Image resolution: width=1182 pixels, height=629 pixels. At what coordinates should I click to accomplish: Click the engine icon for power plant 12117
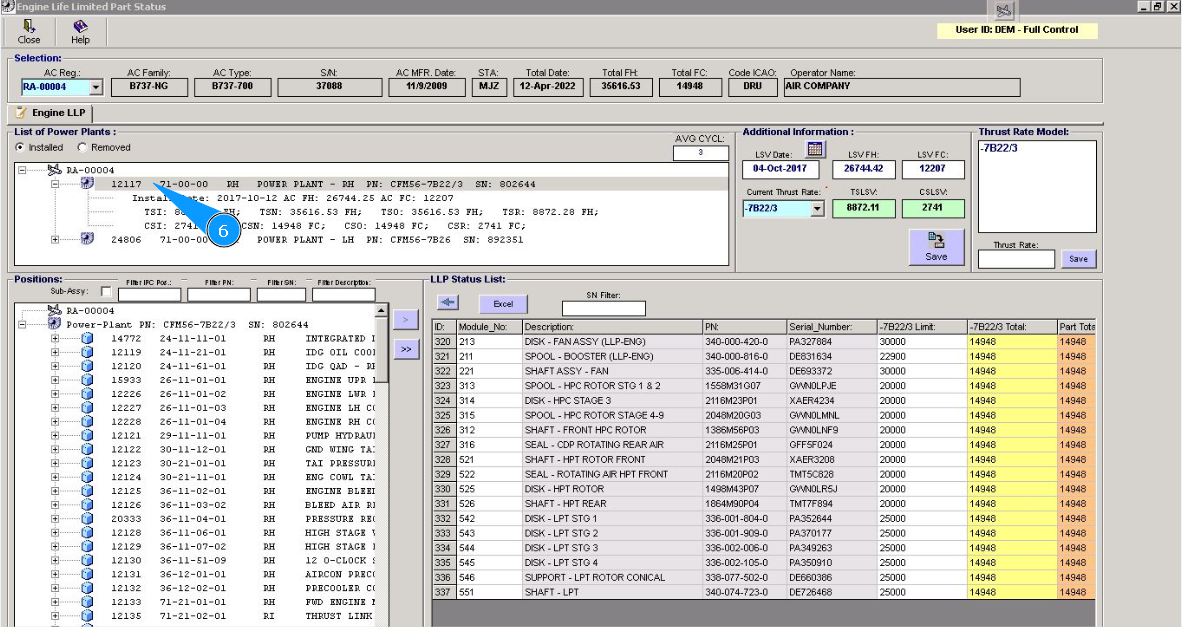click(x=87, y=184)
